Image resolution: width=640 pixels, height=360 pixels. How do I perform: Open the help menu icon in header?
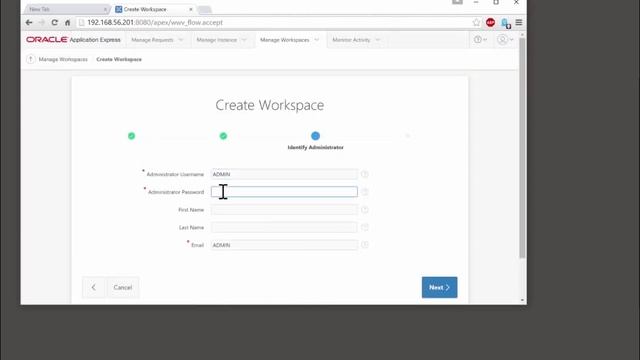pos(480,40)
